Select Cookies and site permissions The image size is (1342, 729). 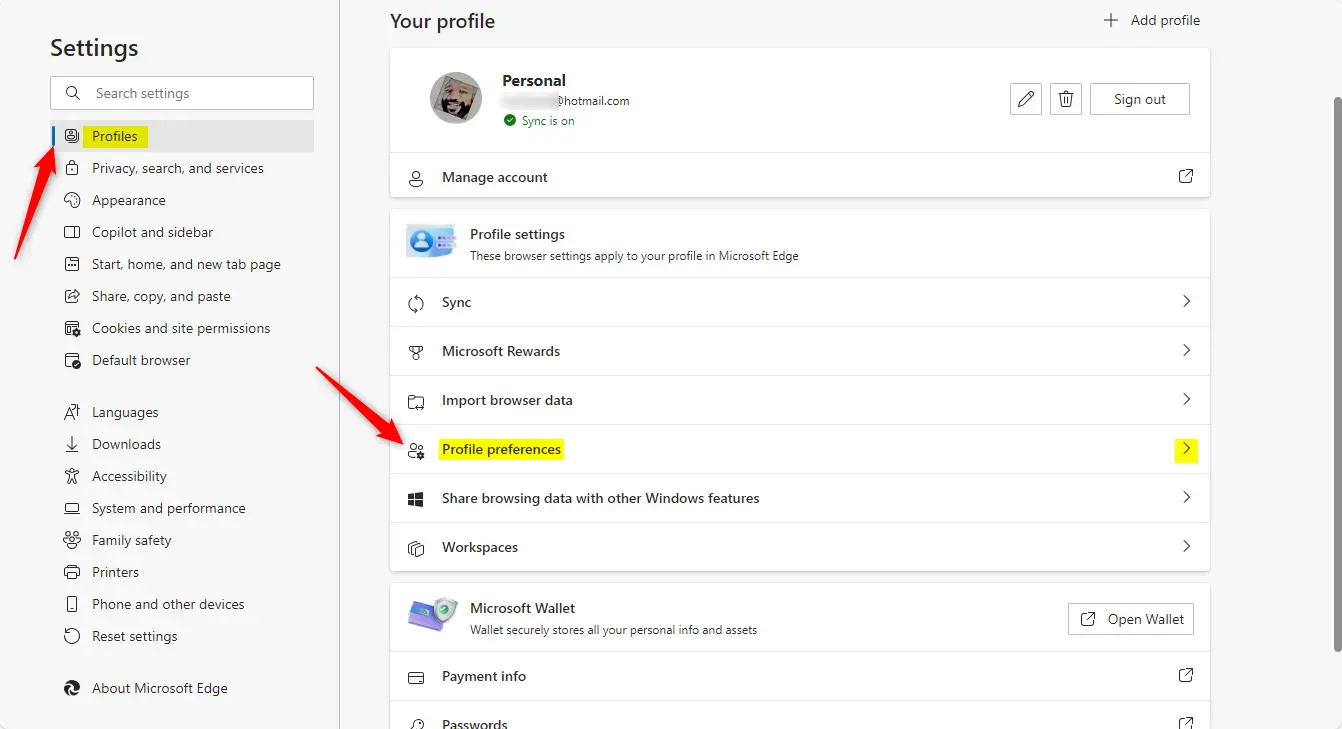click(x=180, y=328)
